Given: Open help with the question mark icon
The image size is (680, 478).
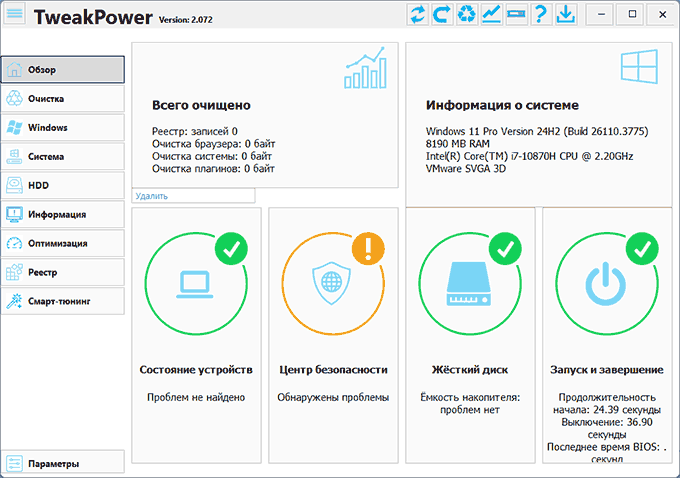Looking at the screenshot, I should click(541, 14).
